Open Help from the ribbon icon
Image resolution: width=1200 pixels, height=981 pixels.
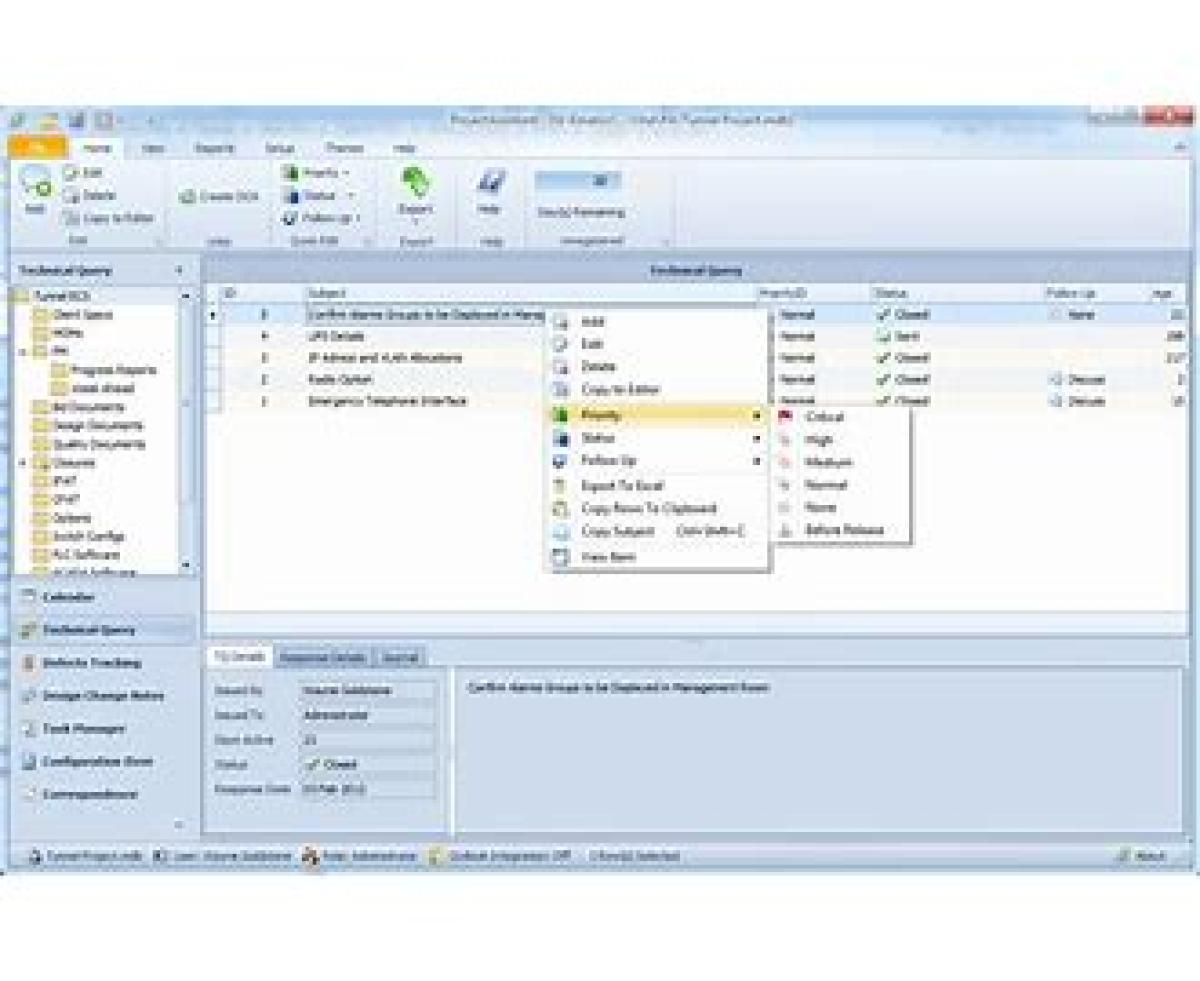(x=489, y=191)
